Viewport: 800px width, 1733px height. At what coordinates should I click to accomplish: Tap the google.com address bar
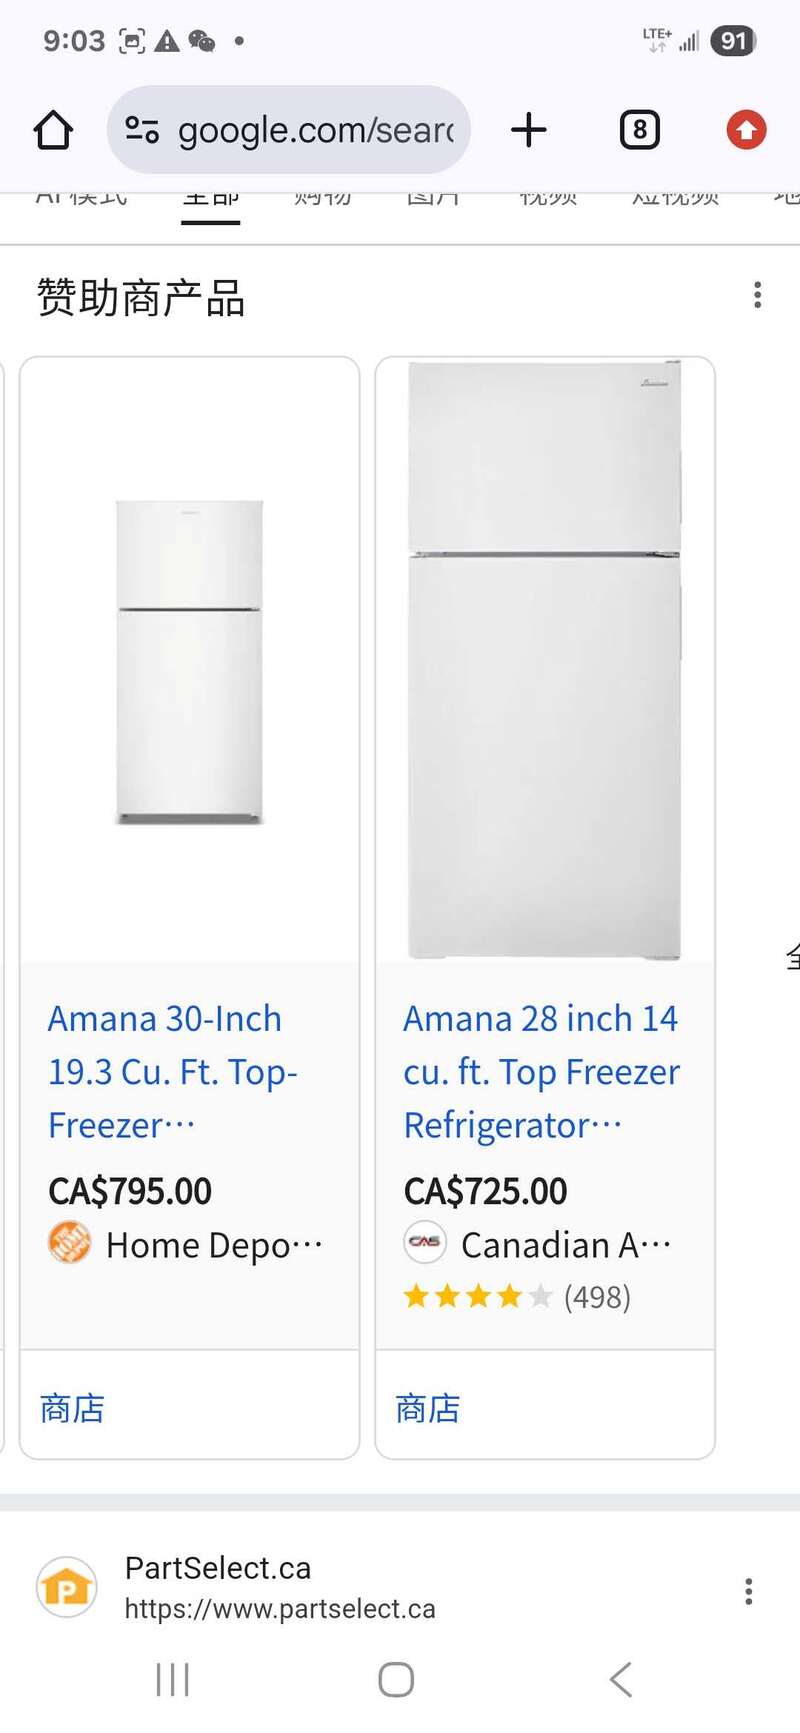(314, 130)
